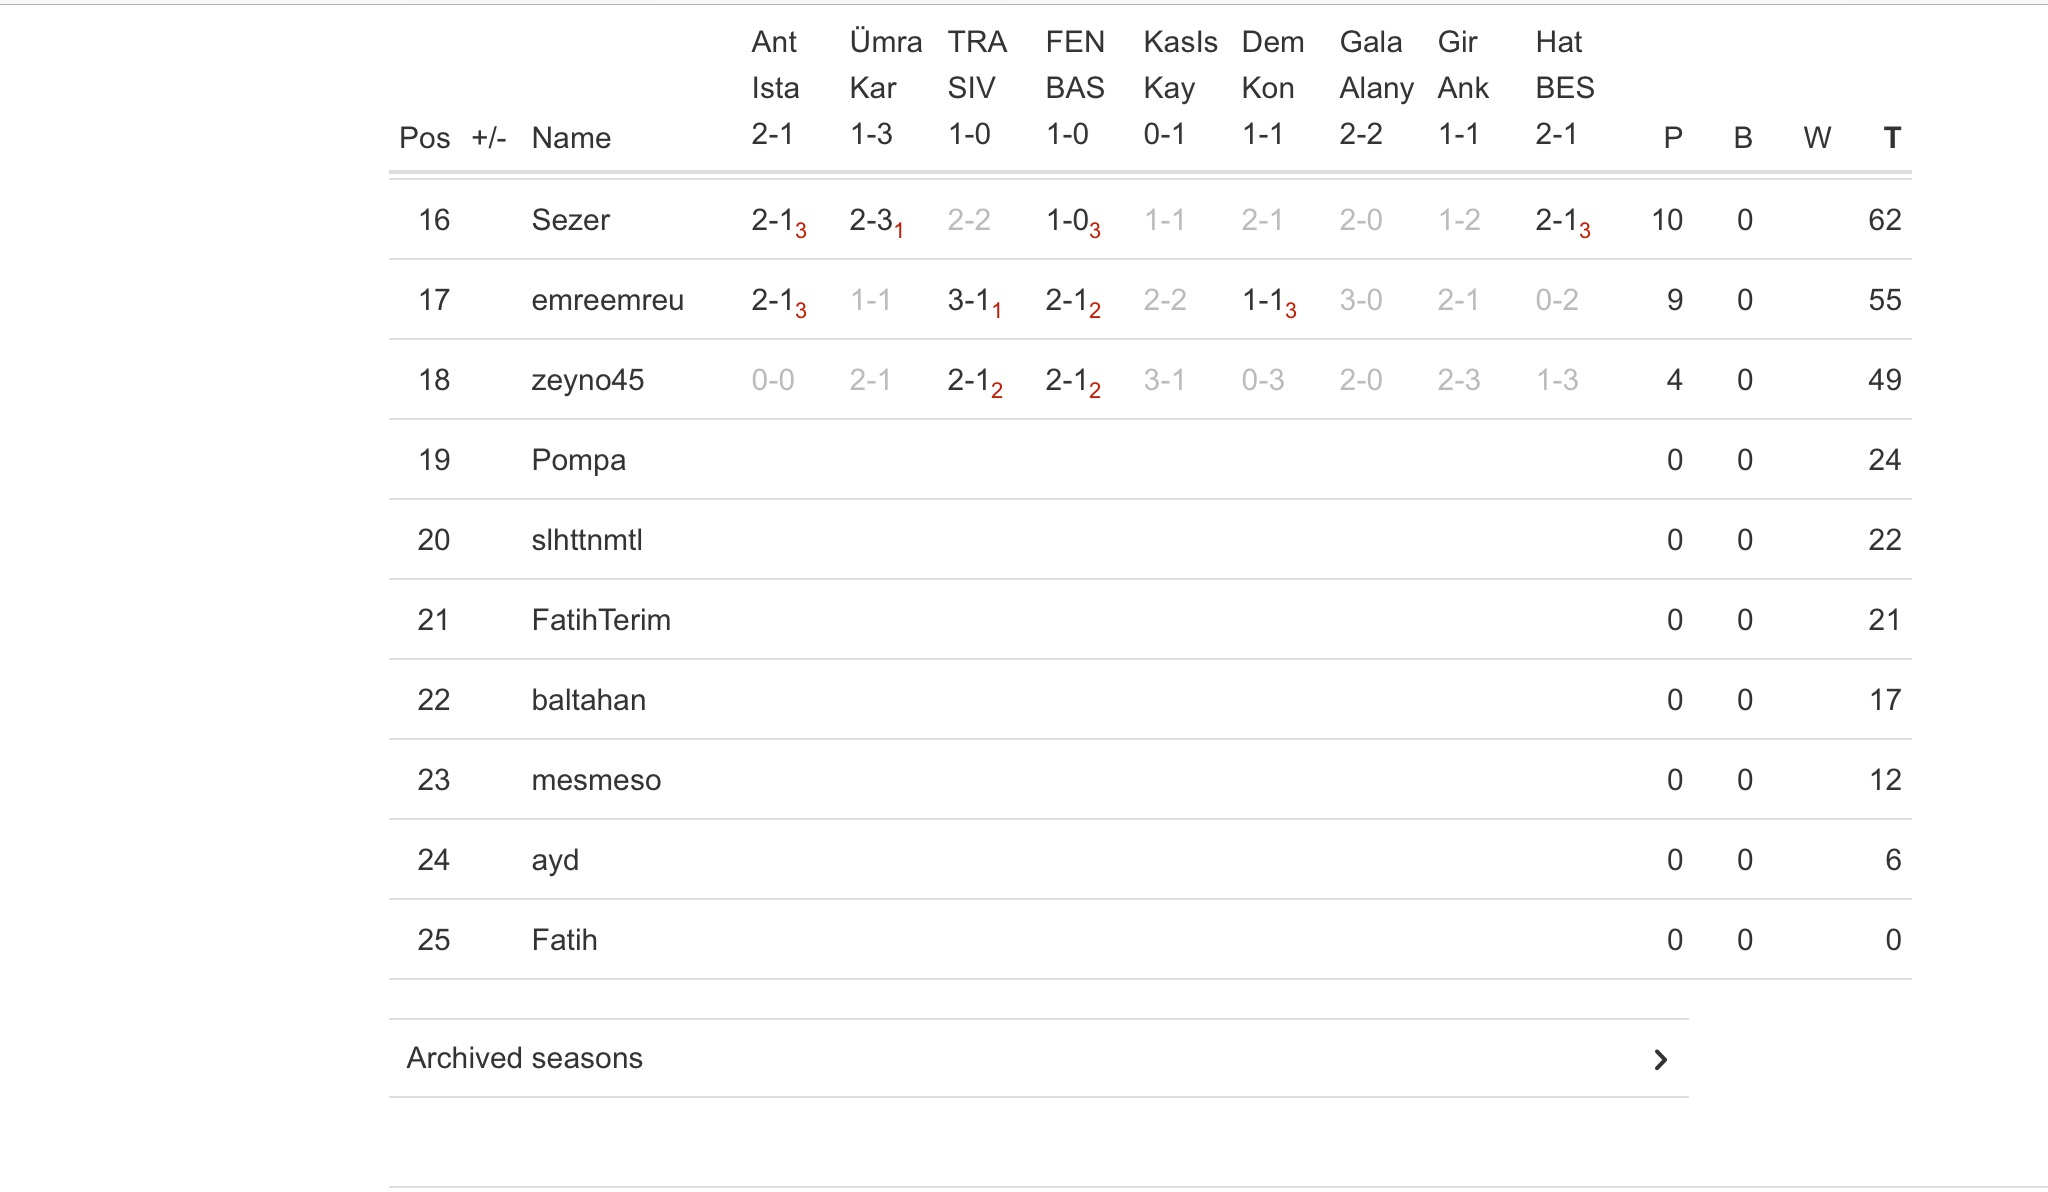Screen dimensions: 2048x1192
Task: Click the Pompa row name
Action: (x=578, y=460)
